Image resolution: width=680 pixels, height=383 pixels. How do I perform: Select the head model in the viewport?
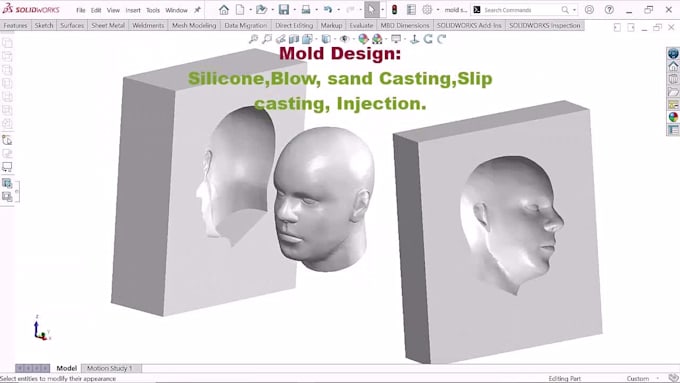323,199
